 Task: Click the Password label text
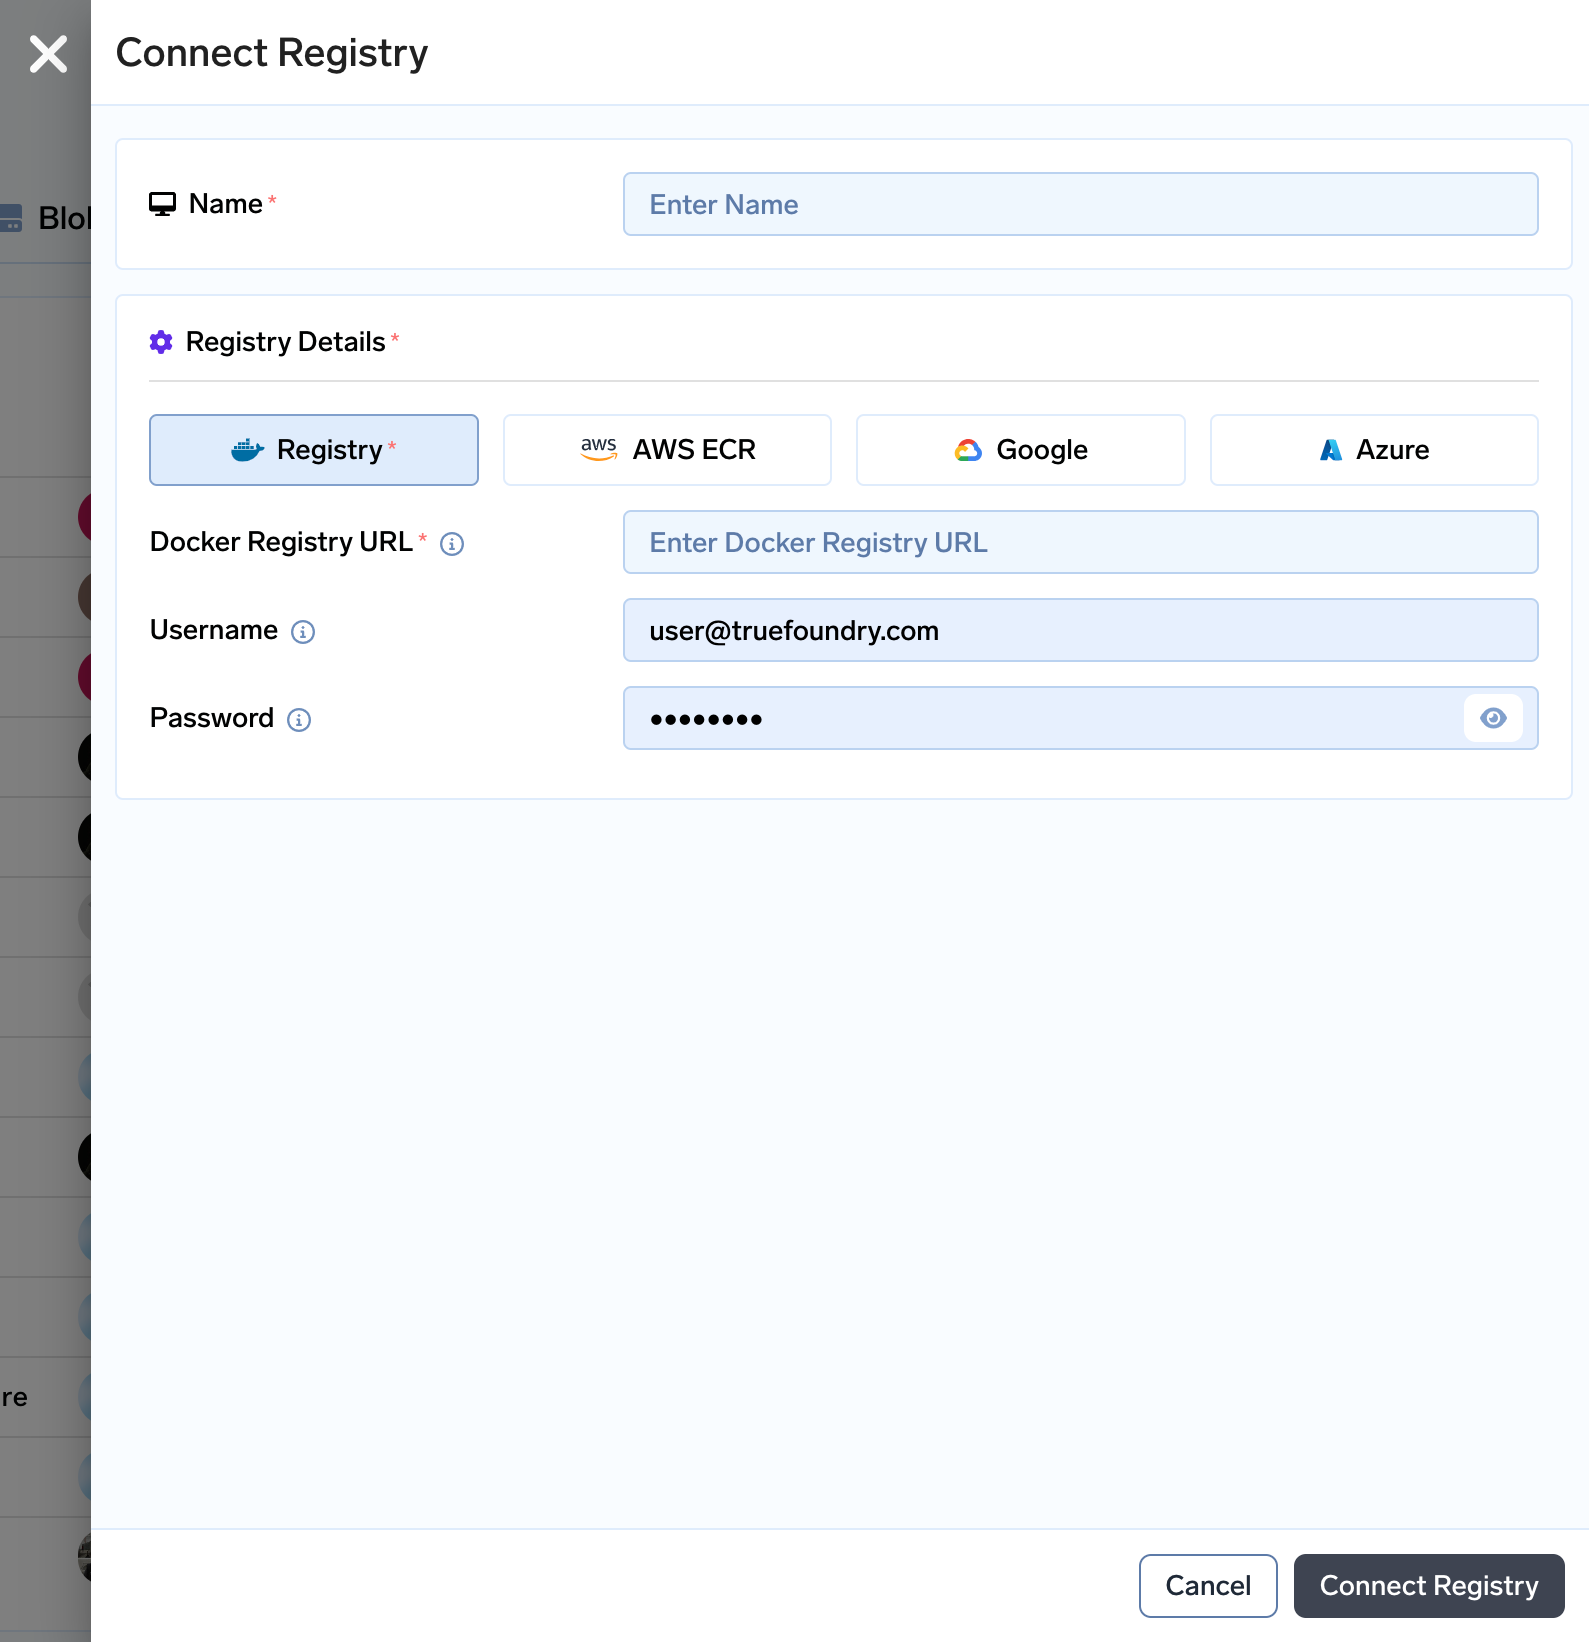click(x=212, y=718)
